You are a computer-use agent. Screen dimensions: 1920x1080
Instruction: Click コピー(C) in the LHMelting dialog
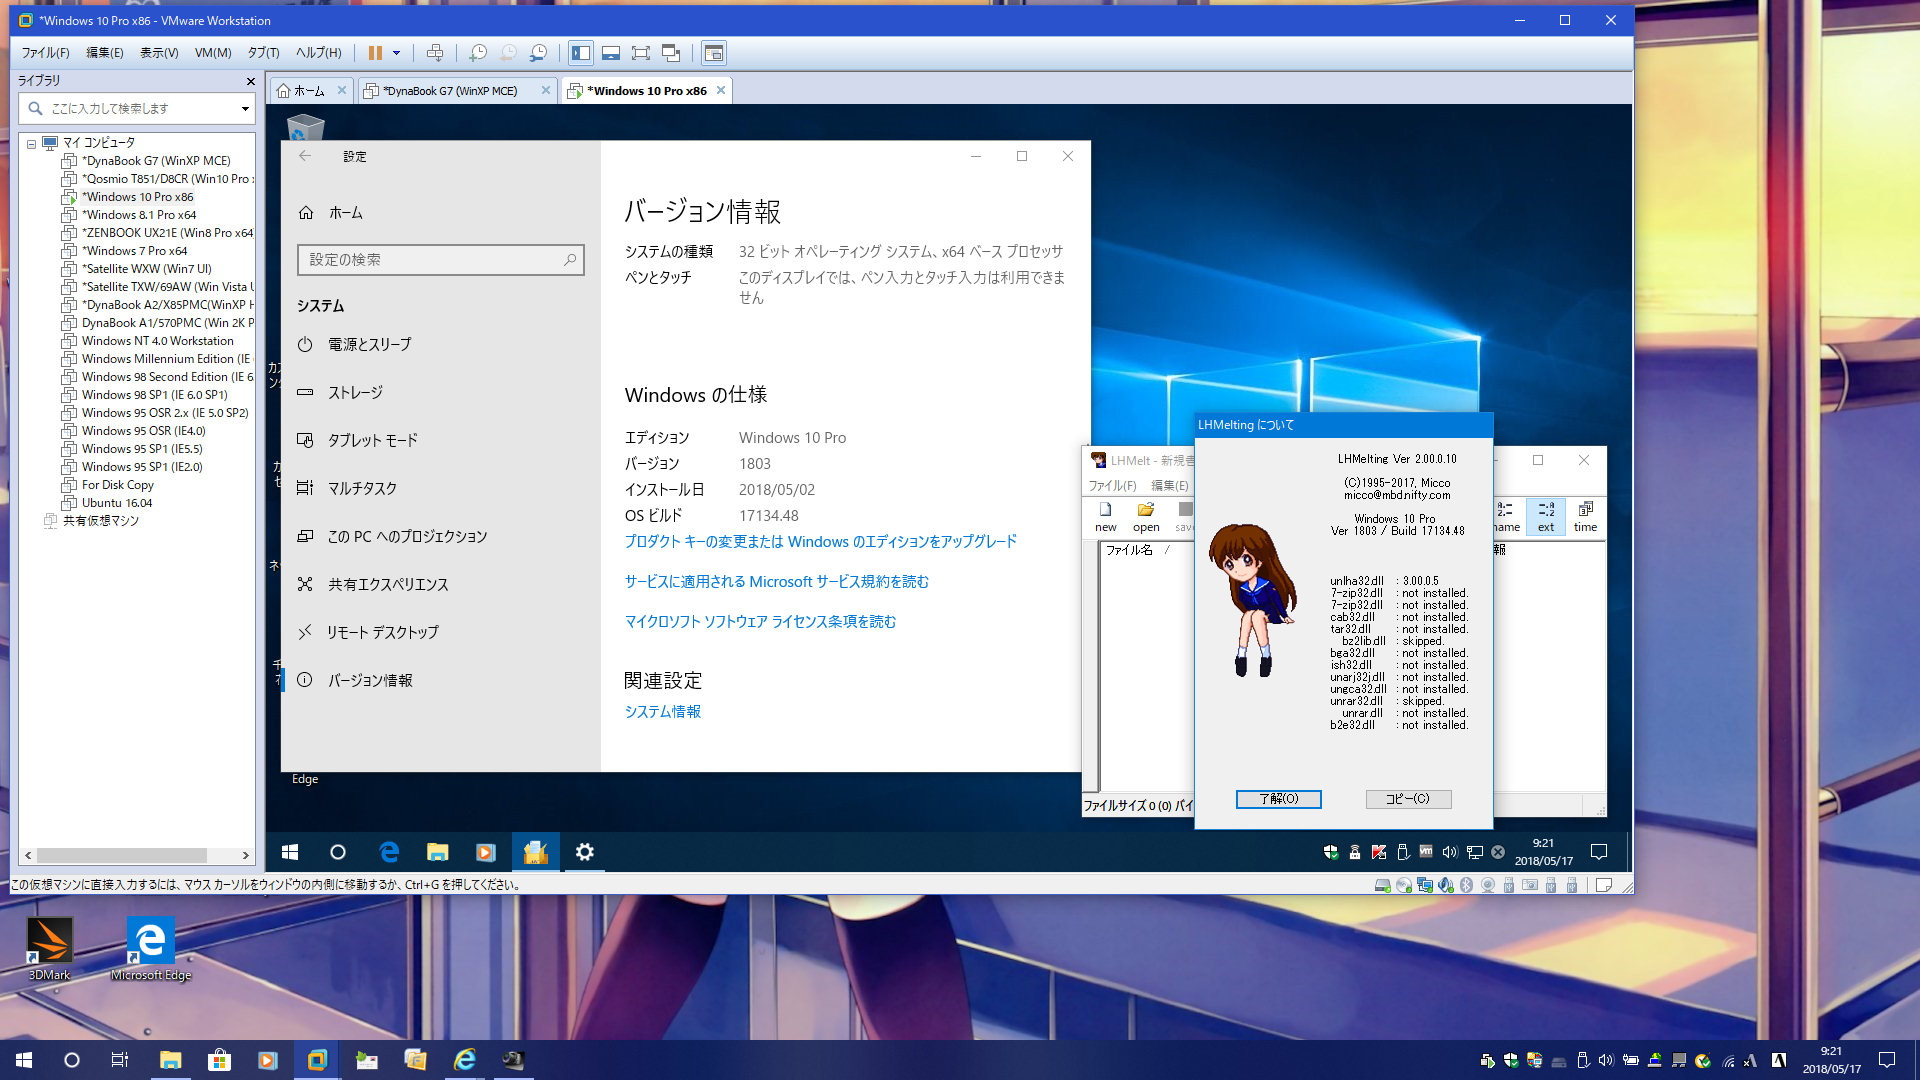click(x=1408, y=799)
